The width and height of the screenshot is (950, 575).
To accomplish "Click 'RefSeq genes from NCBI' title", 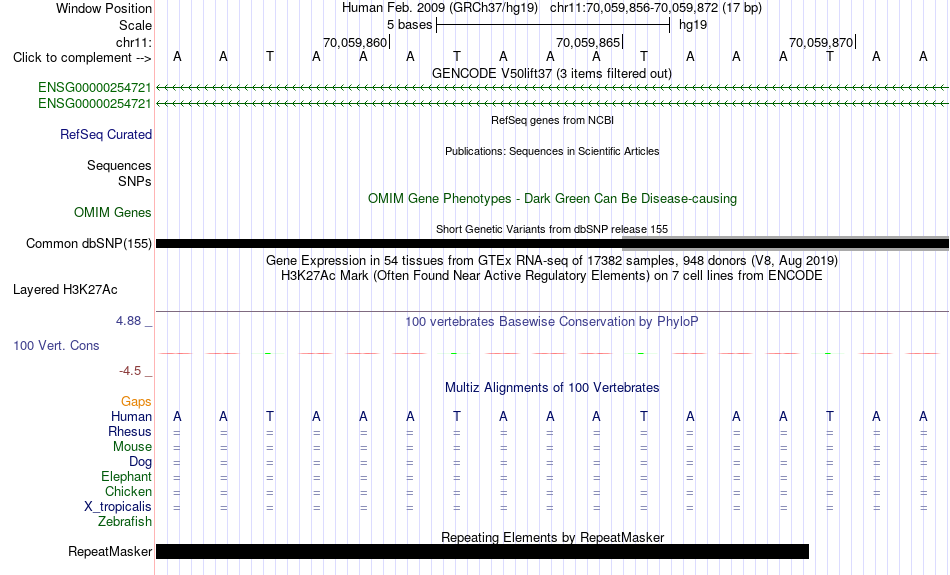I will 553,120.
